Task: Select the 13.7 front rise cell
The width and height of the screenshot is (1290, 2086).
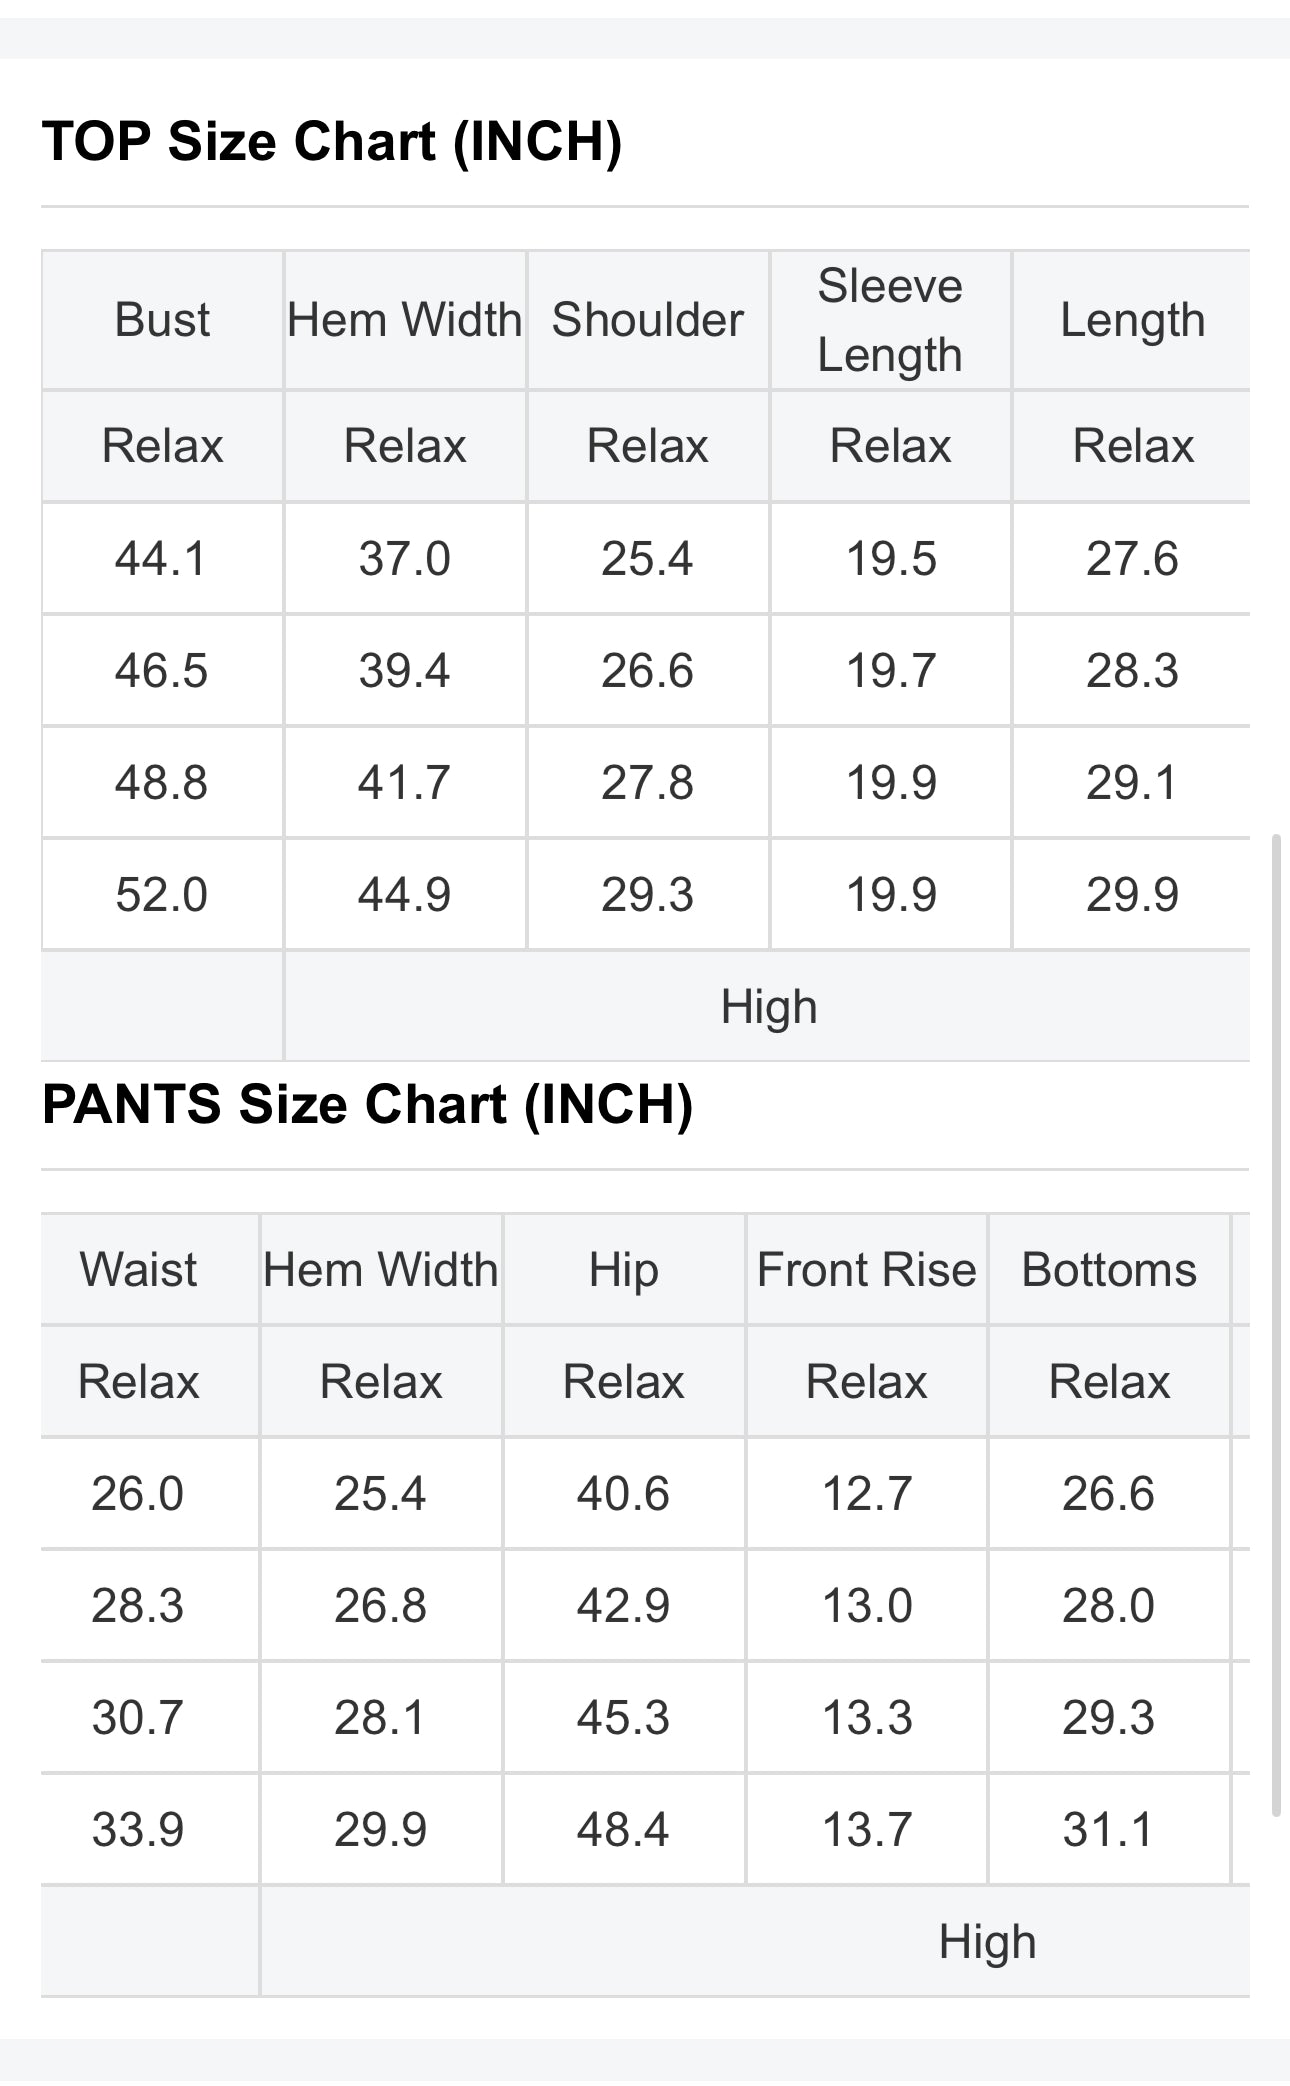Action: click(x=866, y=1830)
